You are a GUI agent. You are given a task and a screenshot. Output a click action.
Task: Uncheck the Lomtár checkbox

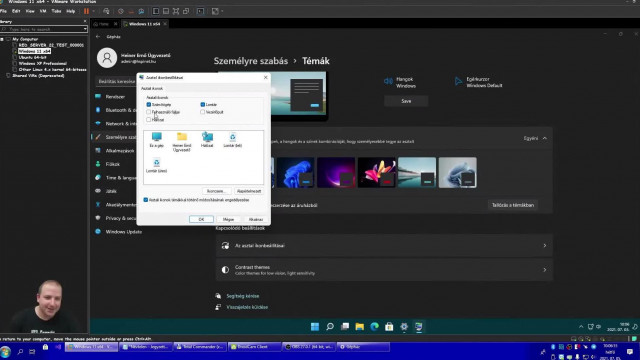pos(202,104)
